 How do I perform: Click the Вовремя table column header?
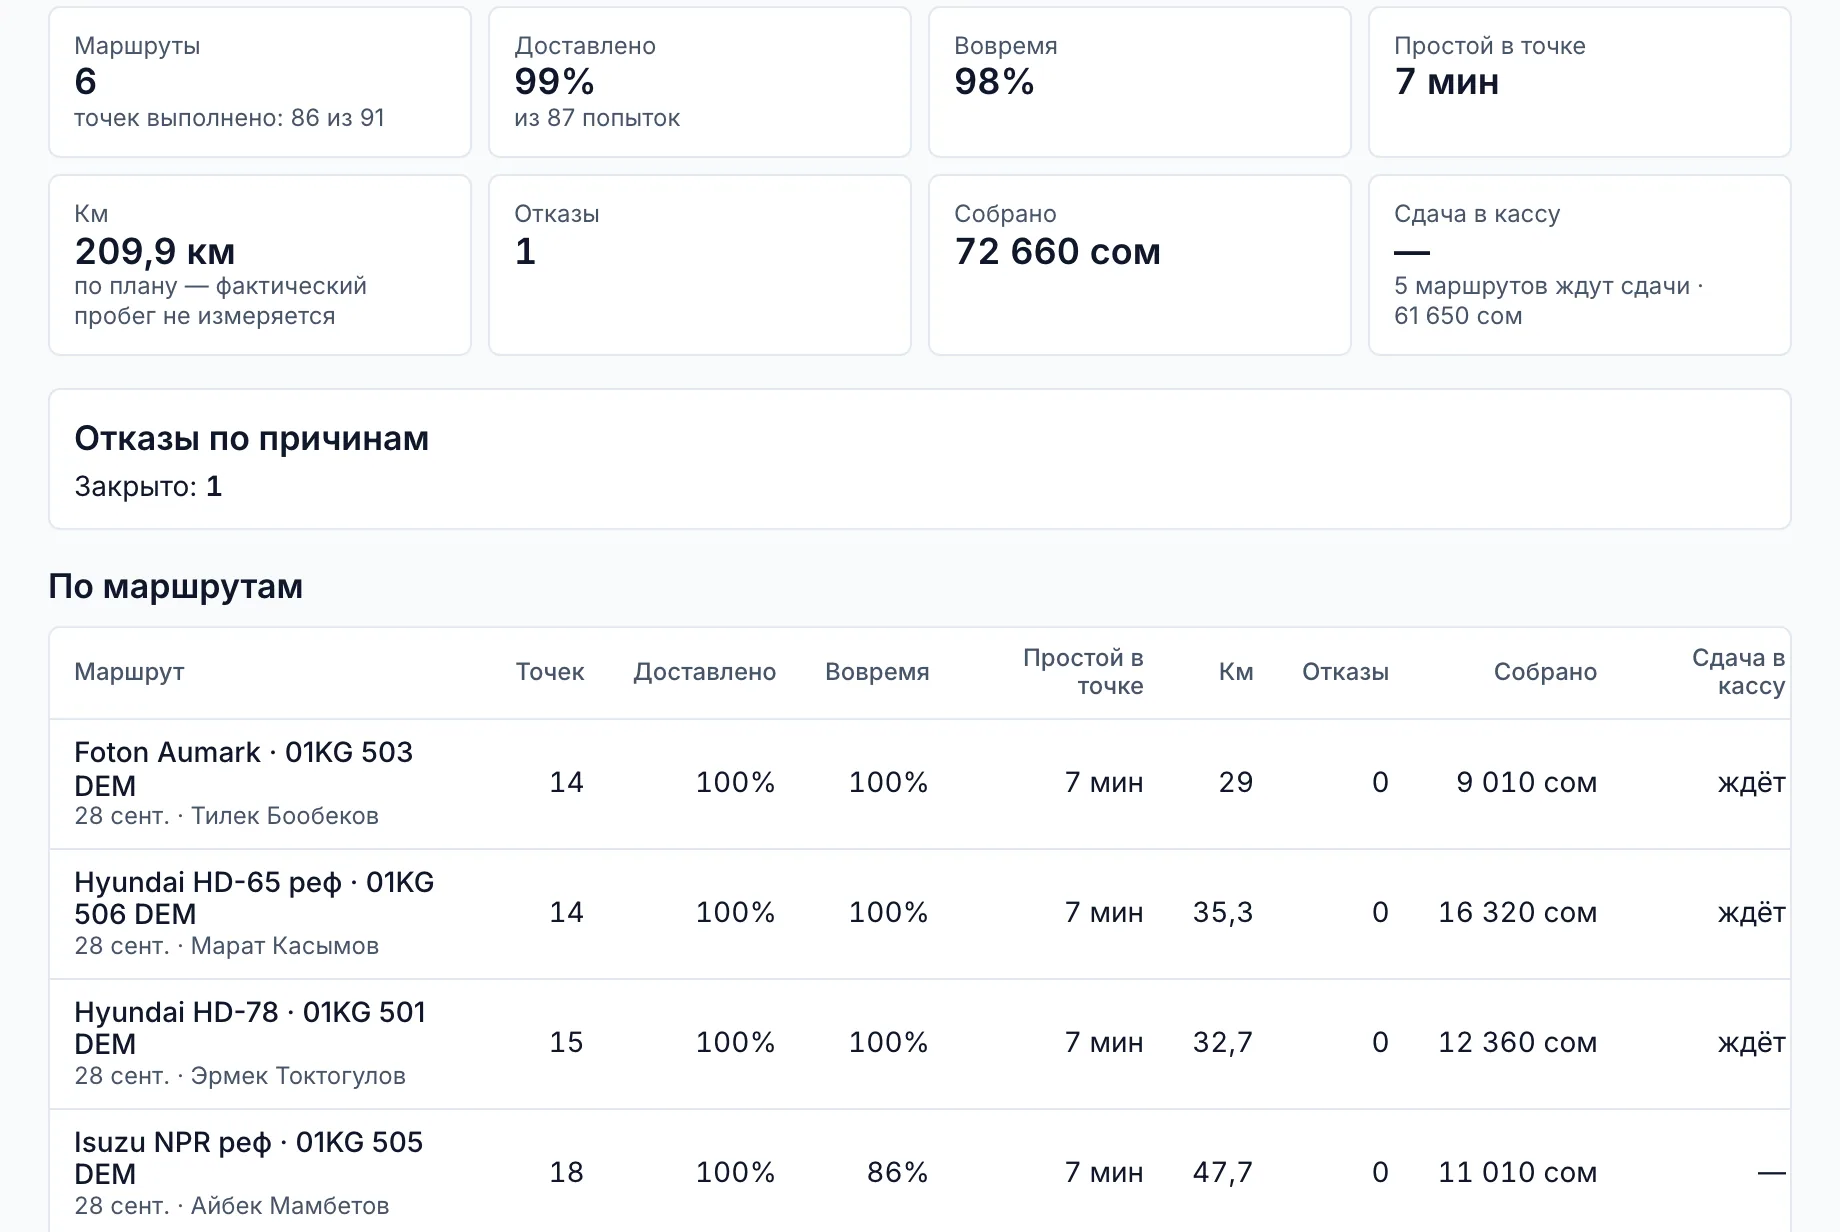(877, 672)
